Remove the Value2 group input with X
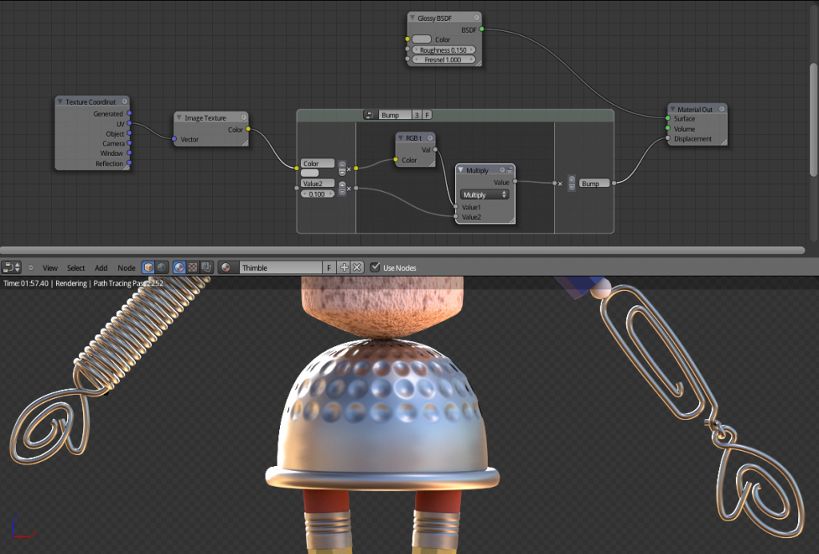The image size is (819, 554). tap(349, 189)
